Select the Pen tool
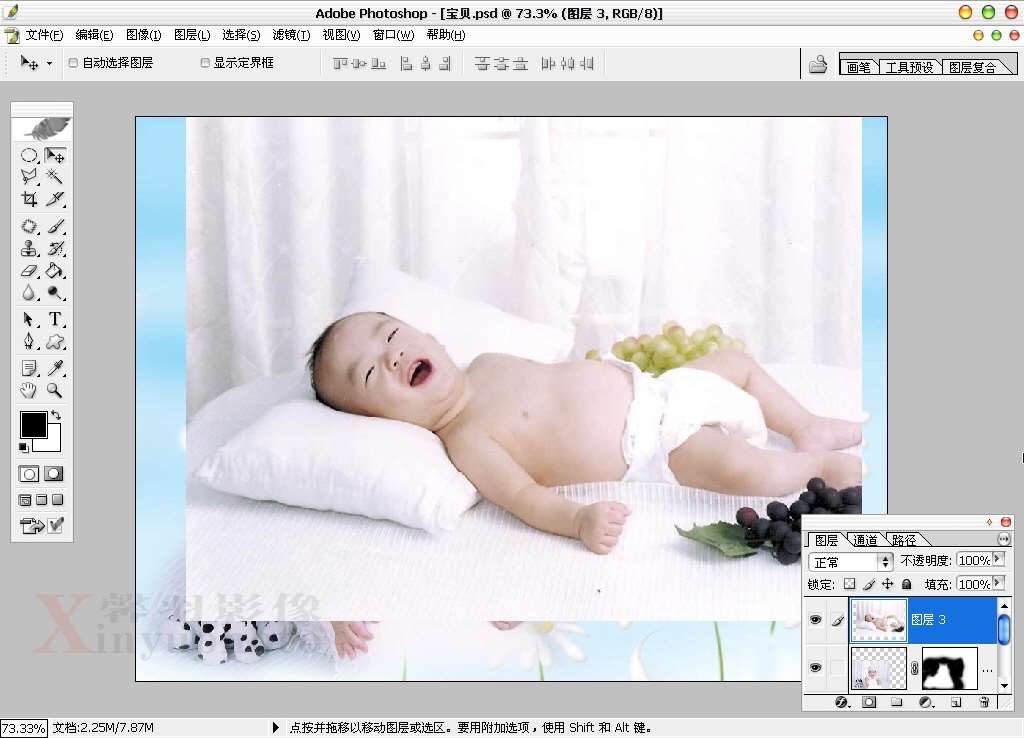Viewport: 1024px width, 738px height. click(29, 342)
